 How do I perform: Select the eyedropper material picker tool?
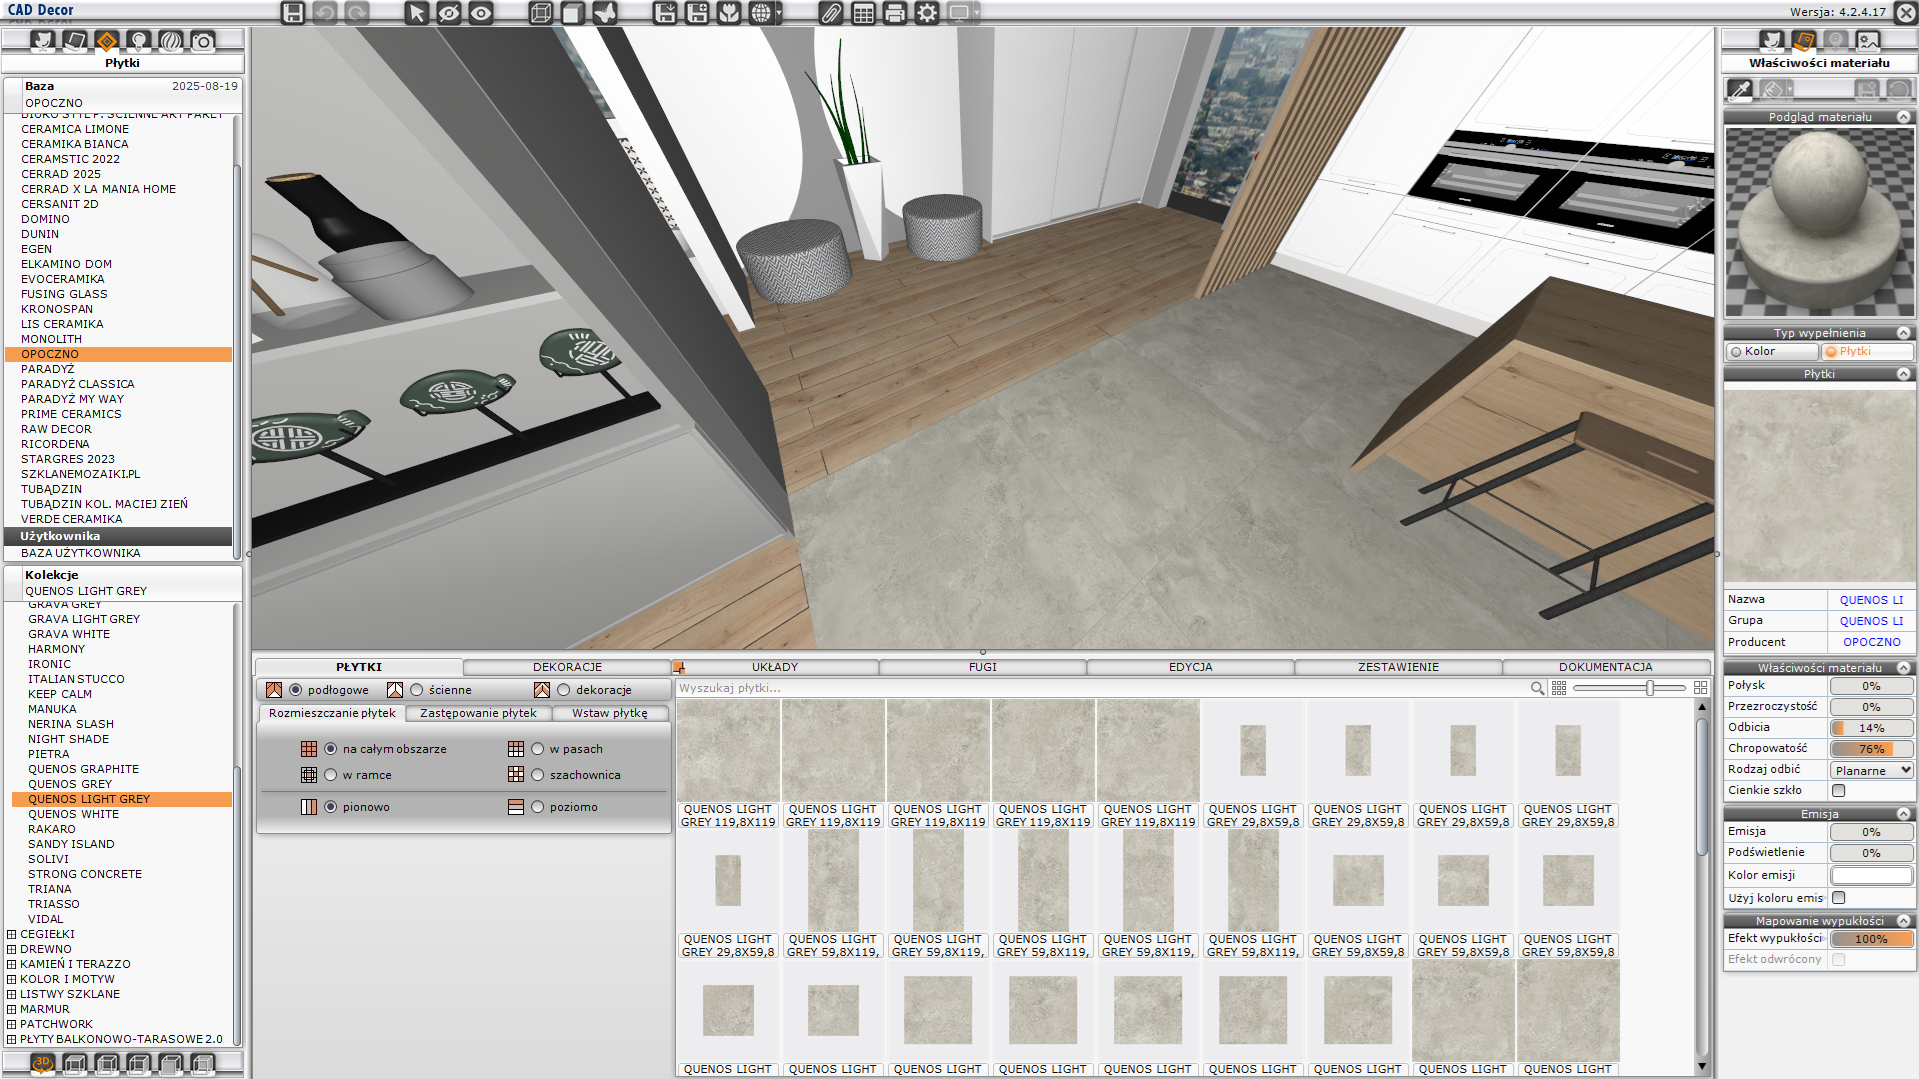[x=1740, y=90]
